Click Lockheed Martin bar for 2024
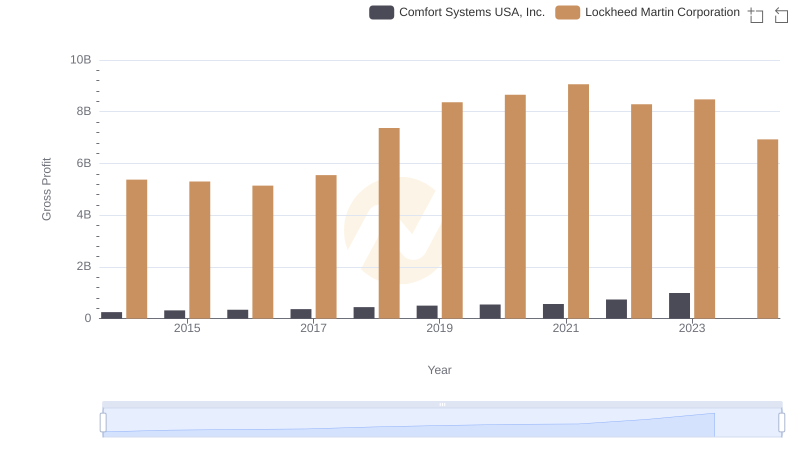Viewport: 800px width, 461px height. pyautogui.click(x=767, y=229)
